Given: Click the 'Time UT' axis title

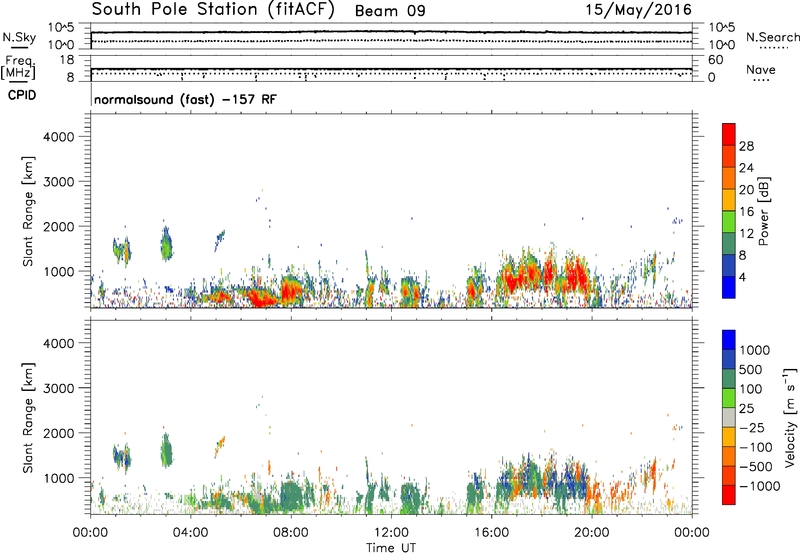Looking at the screenshot, I should (x=391, y=548).
